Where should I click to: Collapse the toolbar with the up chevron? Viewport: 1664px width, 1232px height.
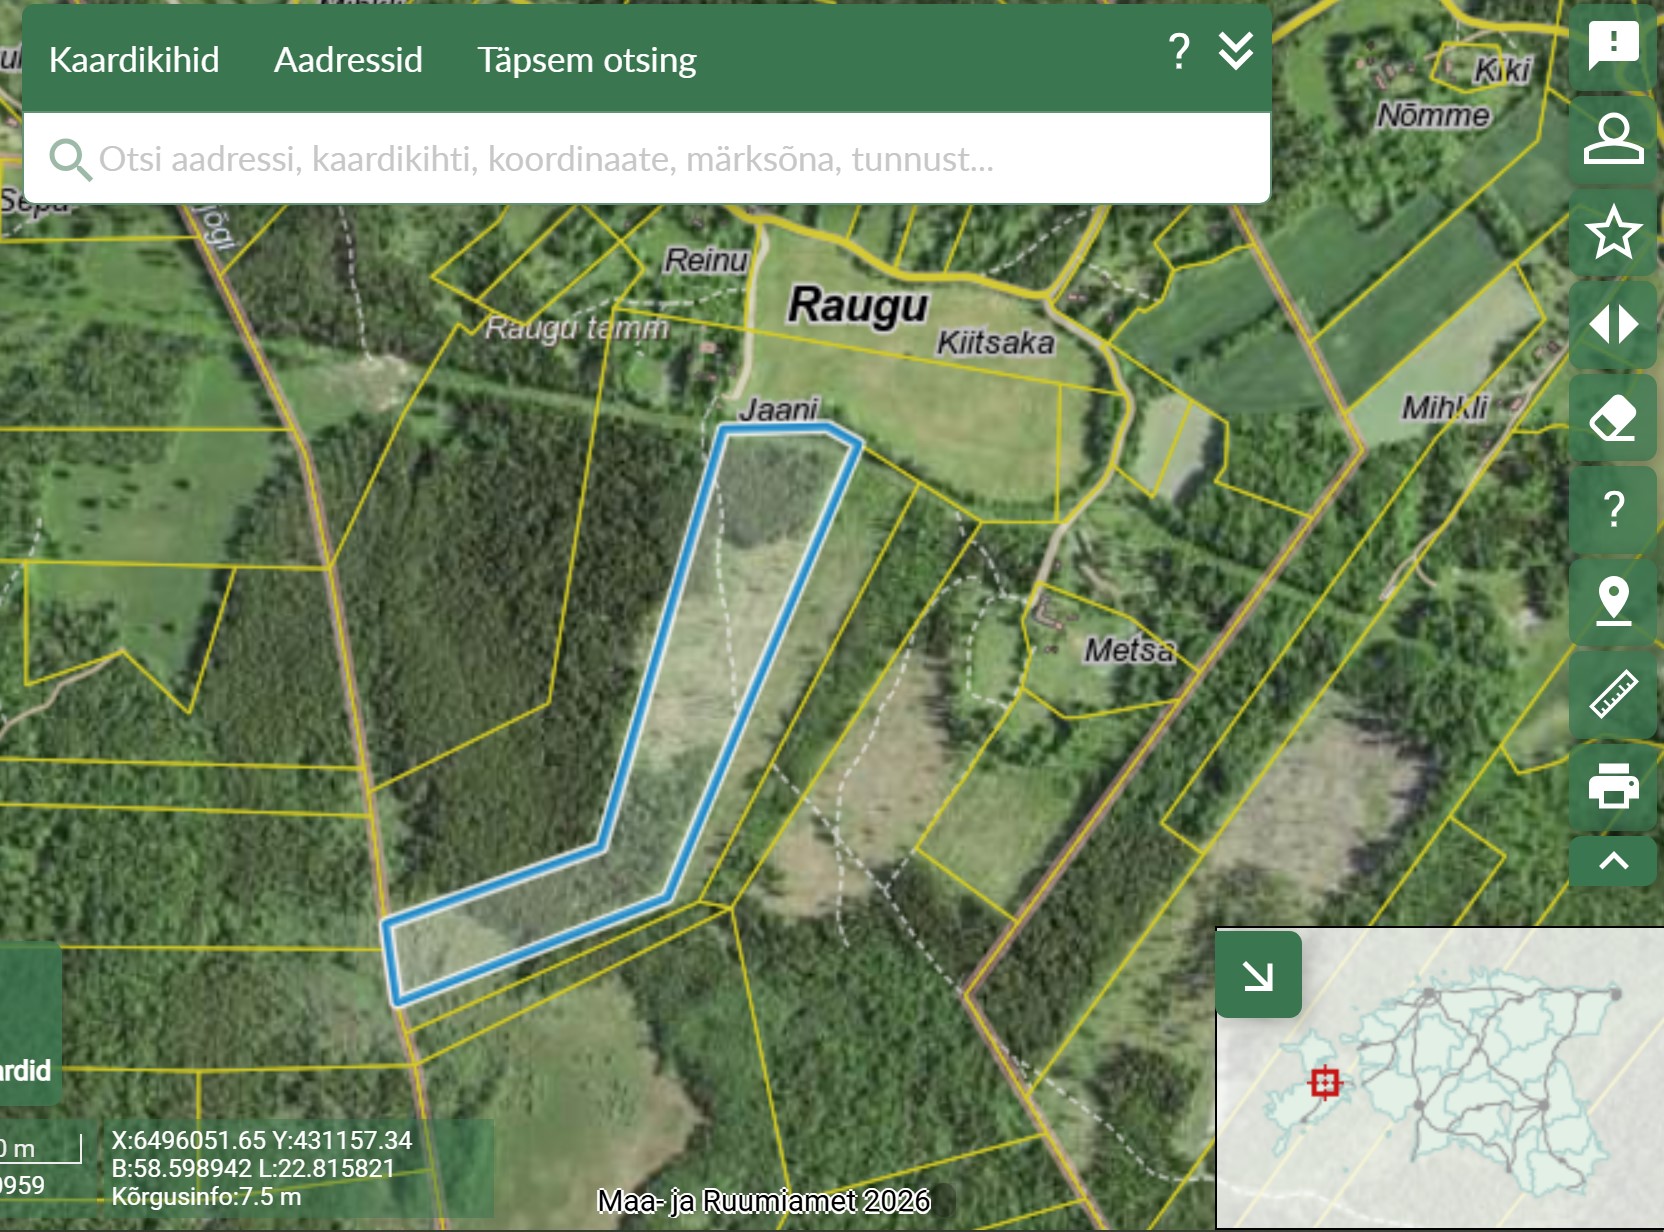[1613, 862]
